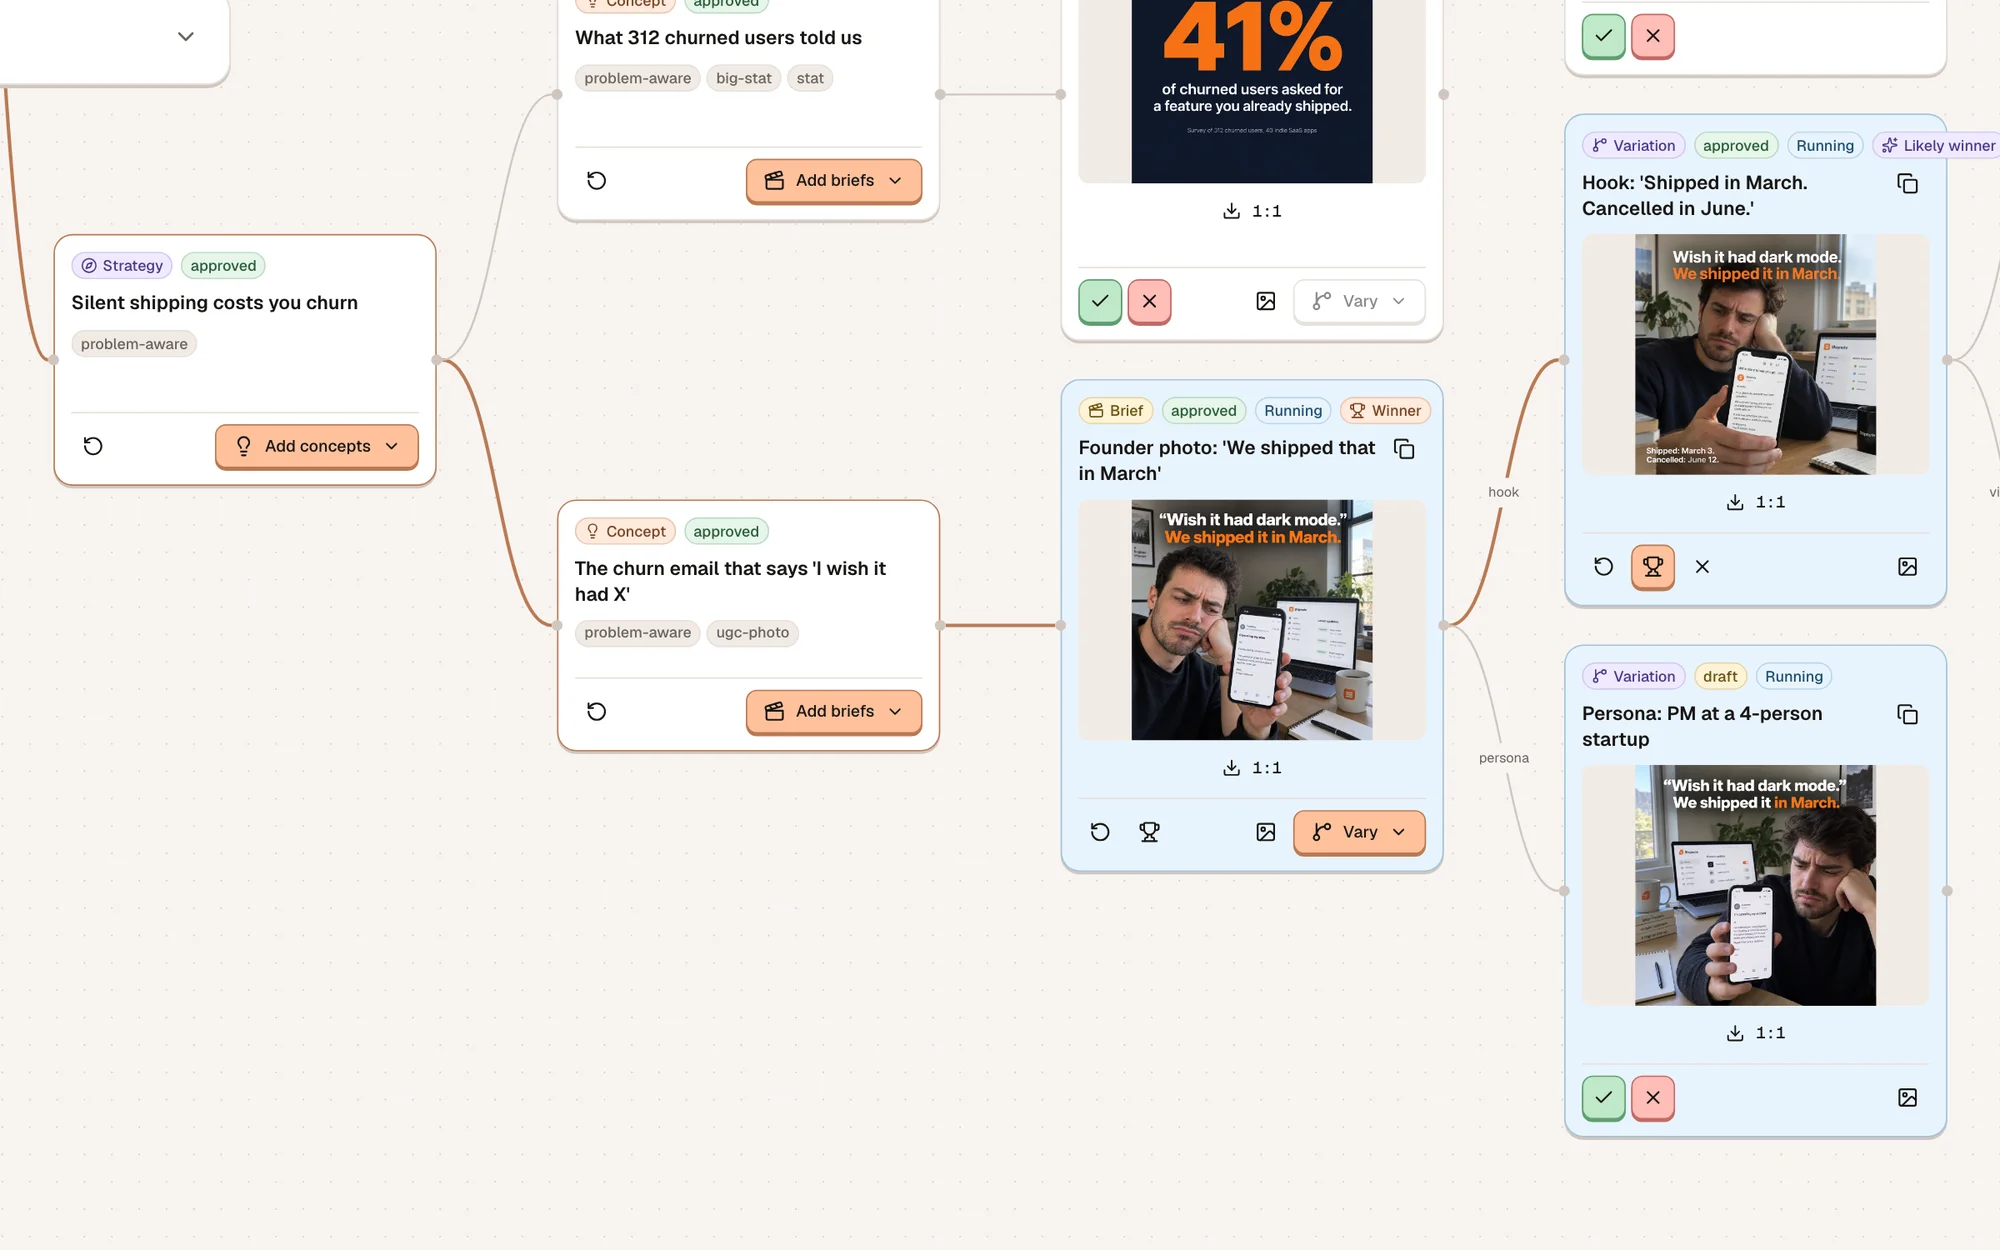Copy the Founder photo brief title
This screenshot has width=2000, height=1250.
point(1404,449)
